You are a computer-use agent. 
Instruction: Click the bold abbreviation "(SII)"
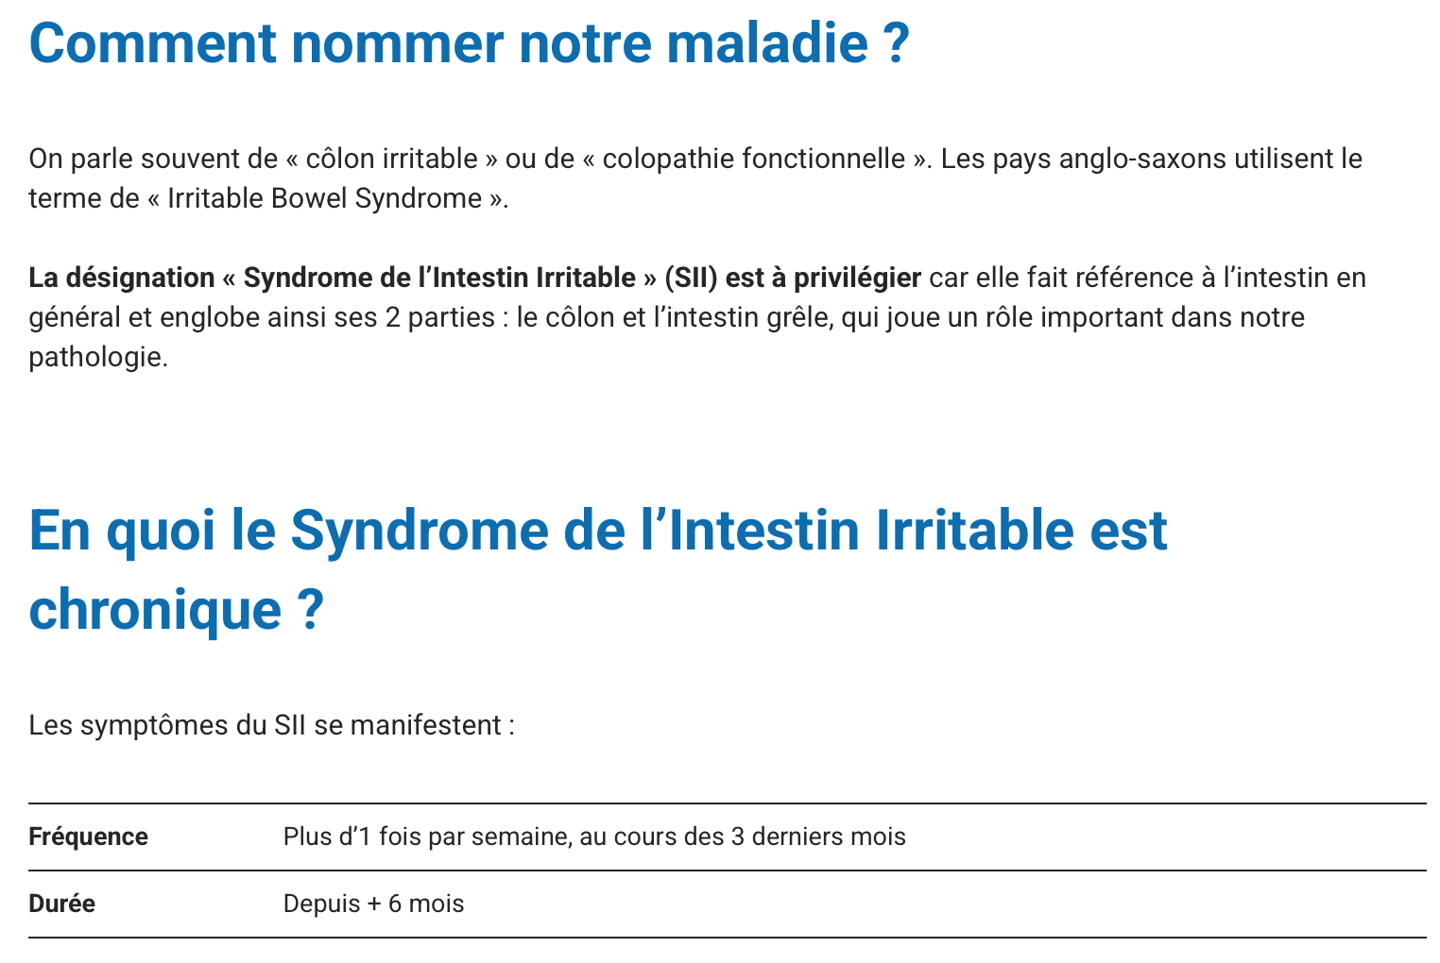[691, 277]
